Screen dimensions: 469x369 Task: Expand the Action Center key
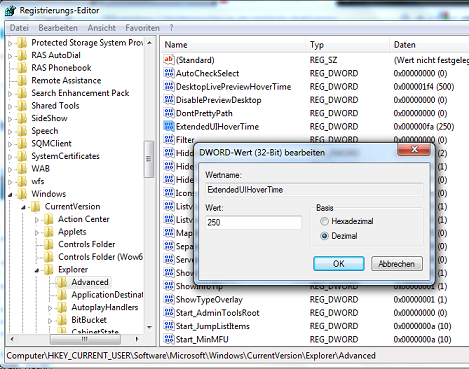37,220
